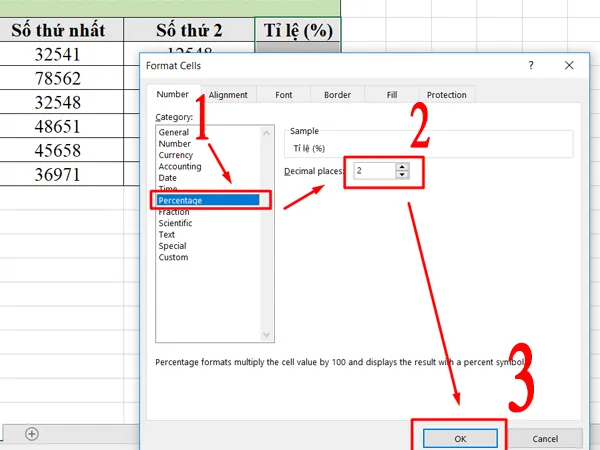Screen dimensions: 600x450
Task: Pick Scientific from category list
Action: 177,223
